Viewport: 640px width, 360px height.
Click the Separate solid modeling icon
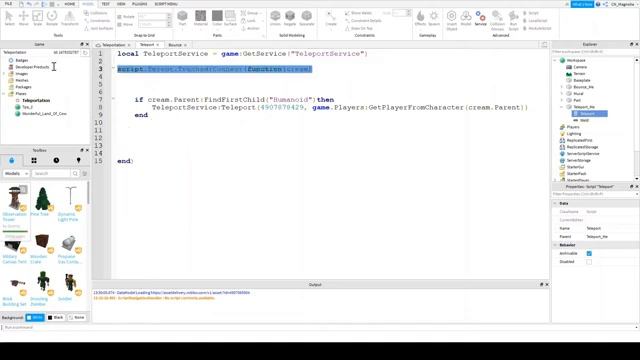click(307, 18)
